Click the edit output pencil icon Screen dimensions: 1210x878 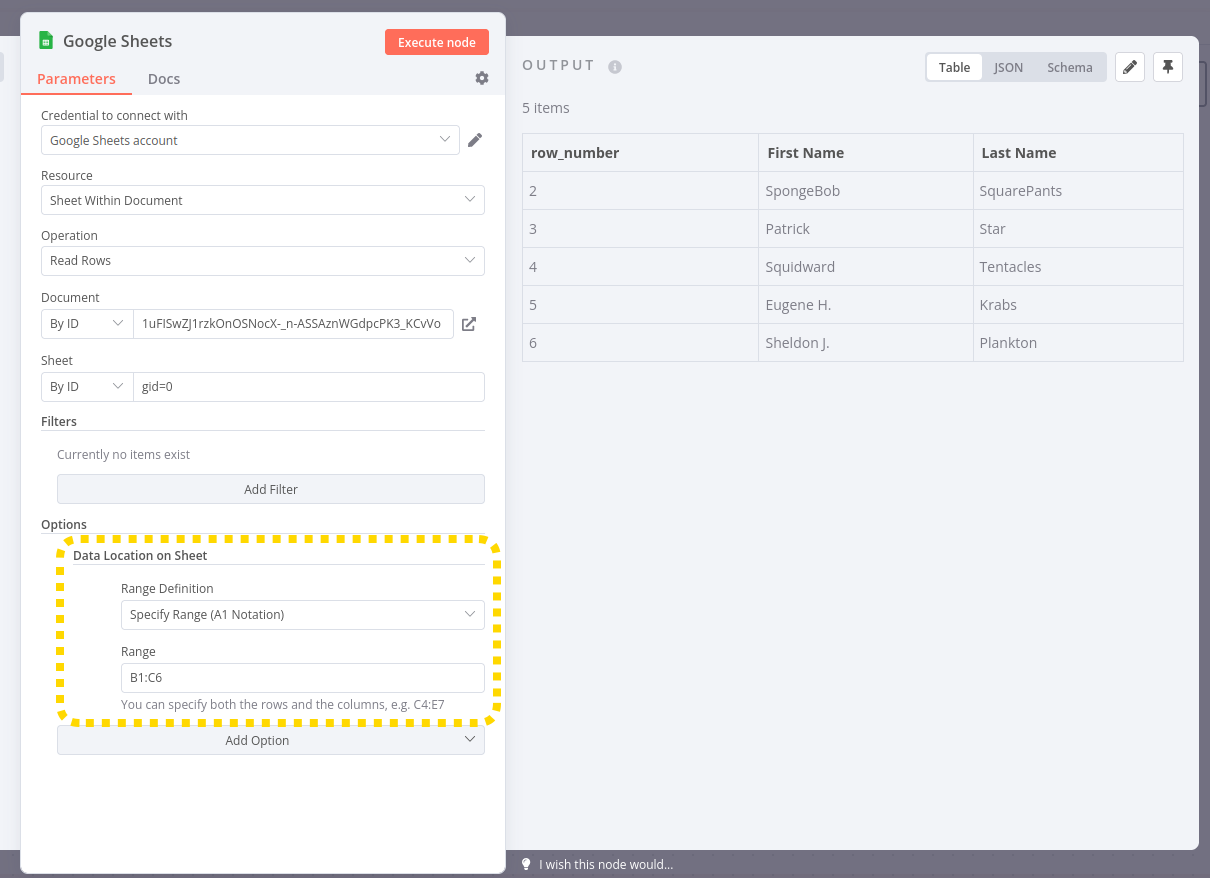pyautogui.click(x=1130, y=67)
